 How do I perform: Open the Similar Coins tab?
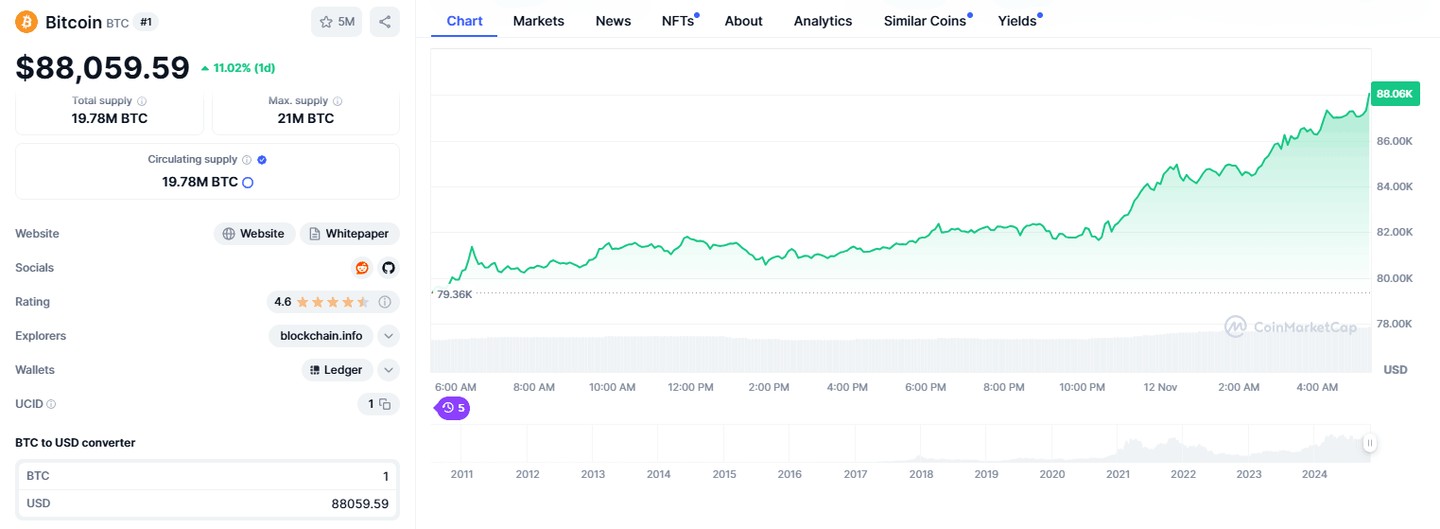tap(926, 21)
